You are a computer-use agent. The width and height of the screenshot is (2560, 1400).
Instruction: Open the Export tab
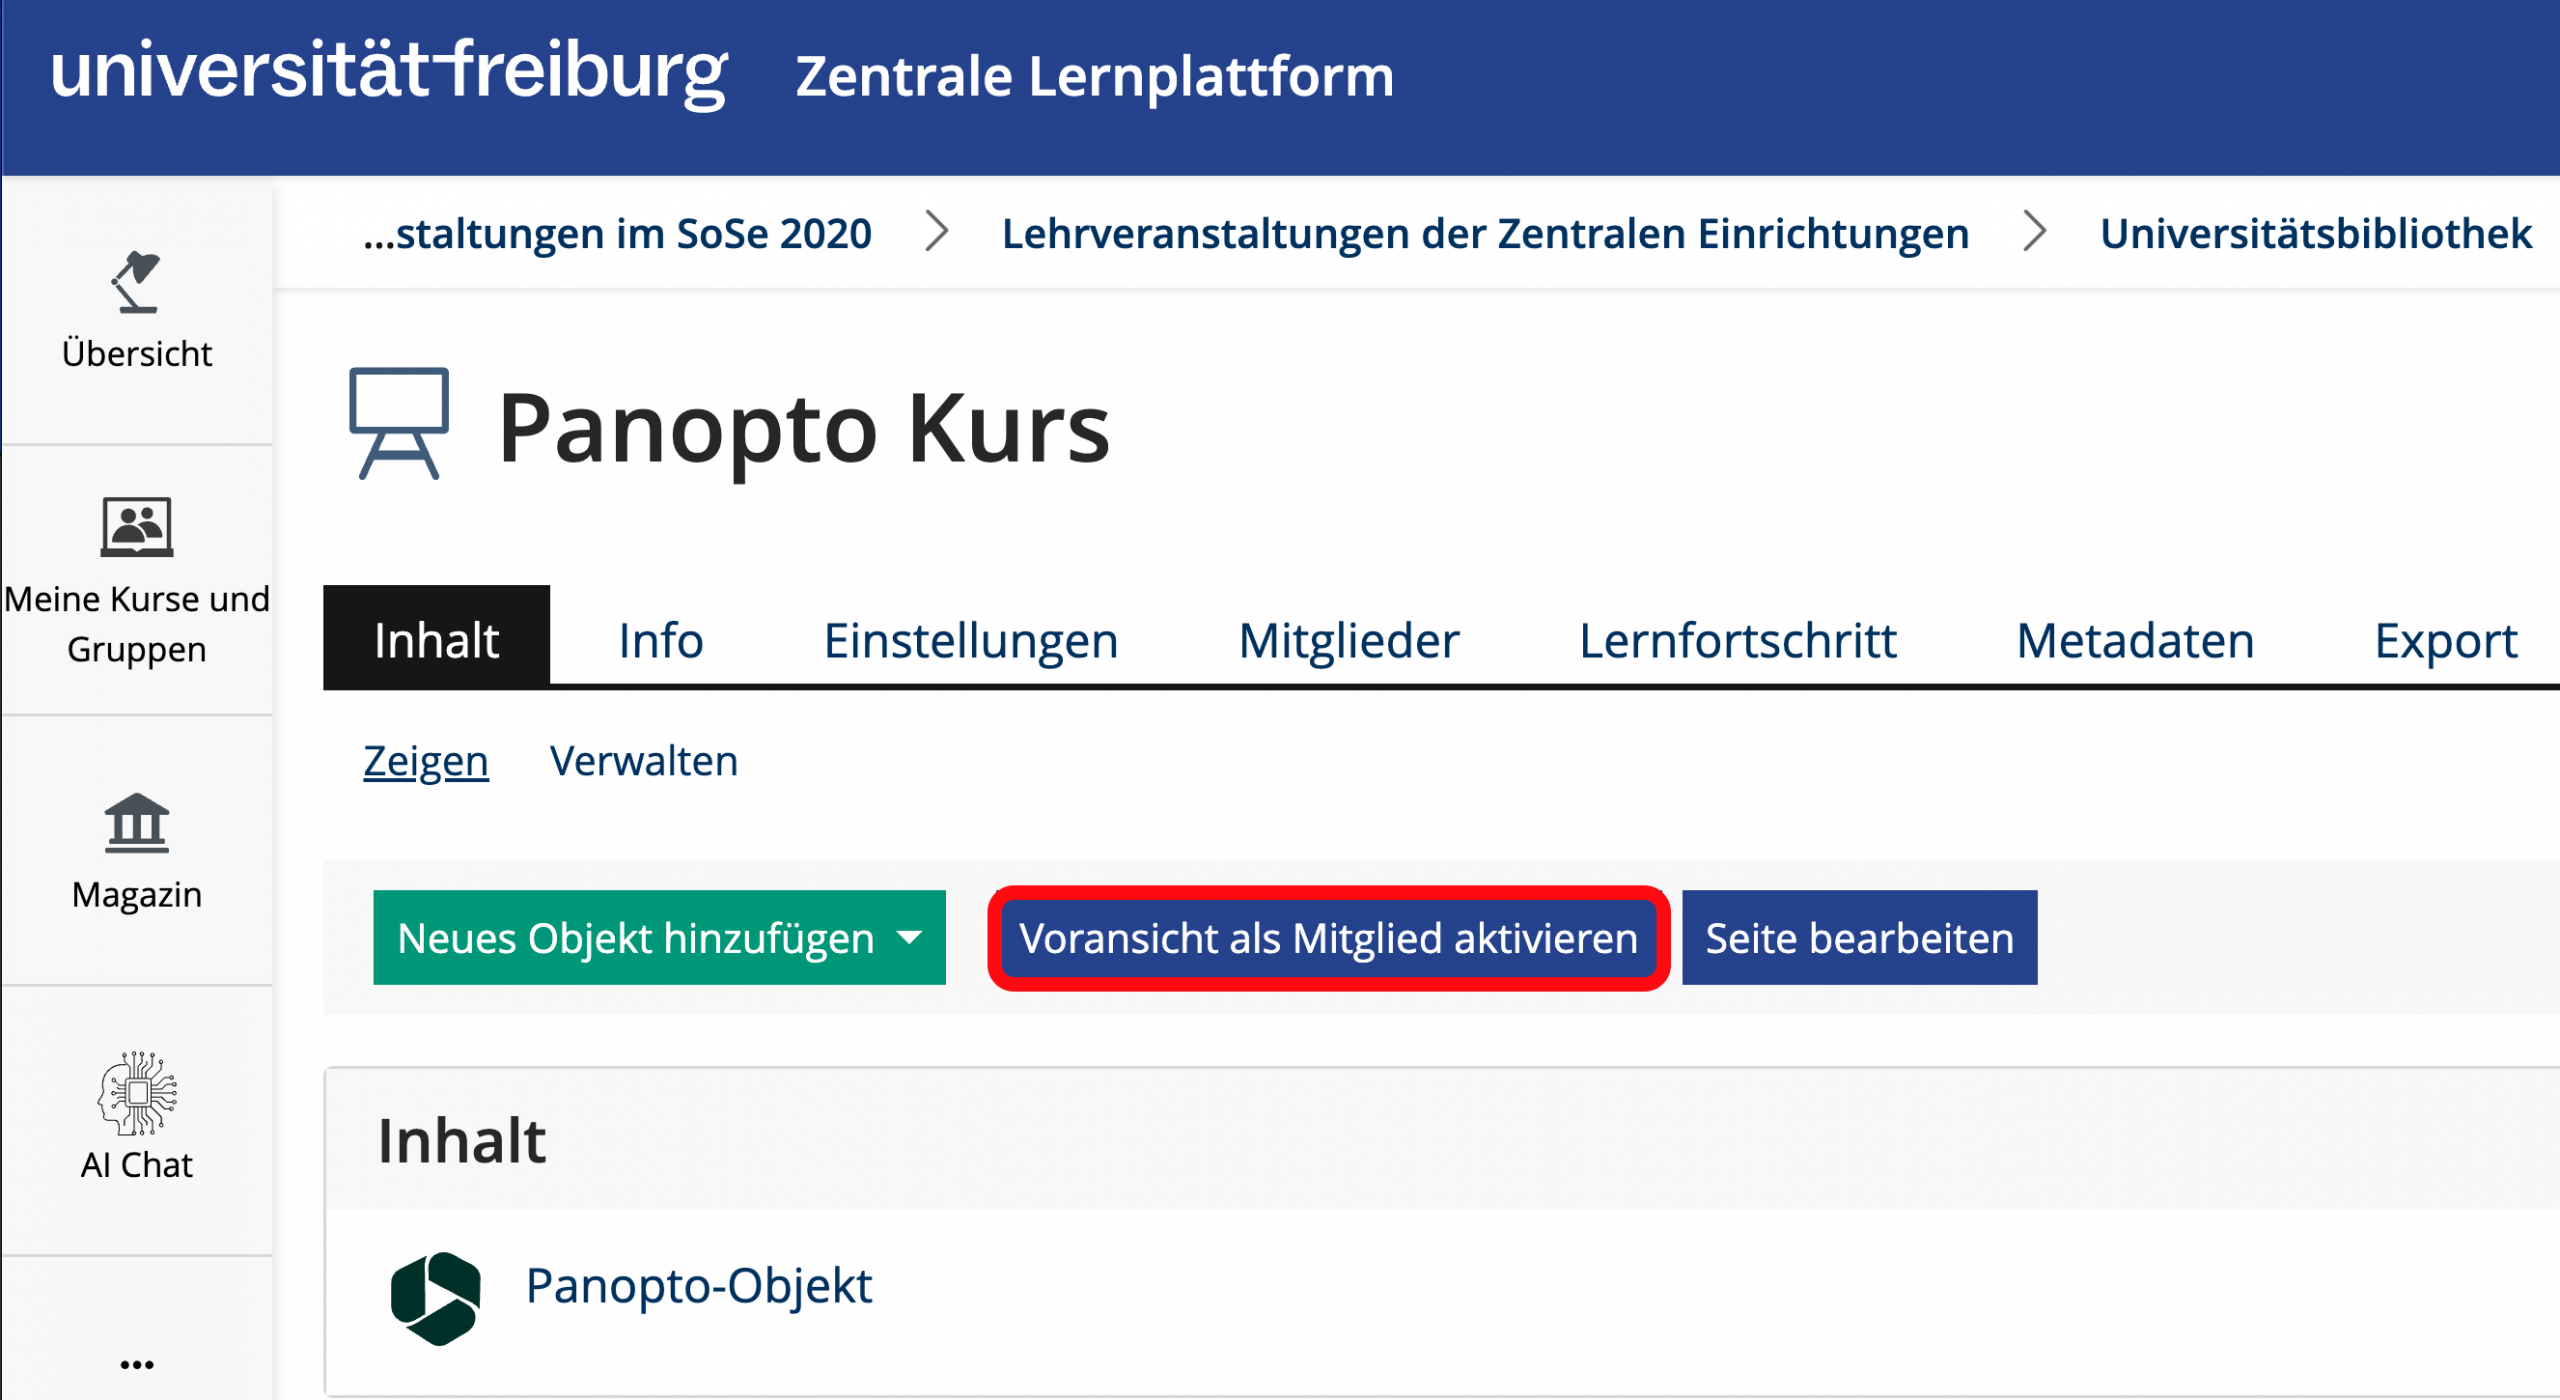[x=2445, y=641]
